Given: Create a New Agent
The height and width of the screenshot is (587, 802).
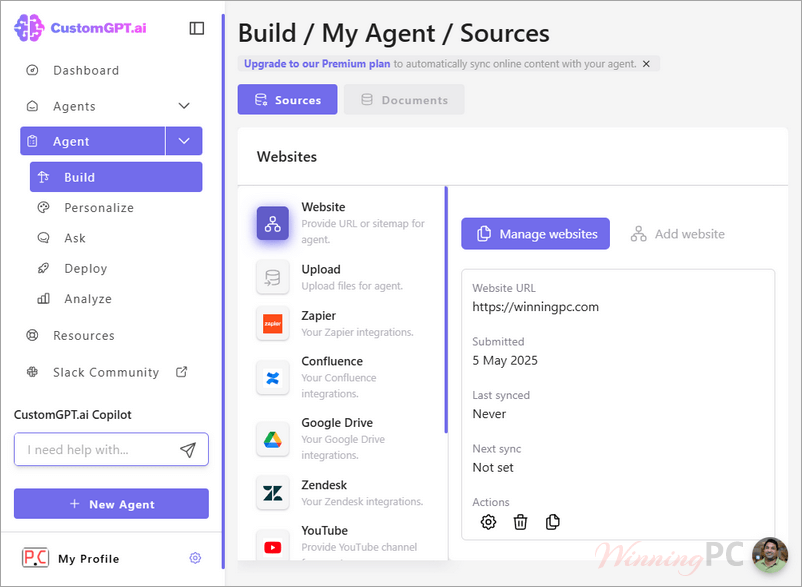Looking at the screenshot, I should [111, 504].
